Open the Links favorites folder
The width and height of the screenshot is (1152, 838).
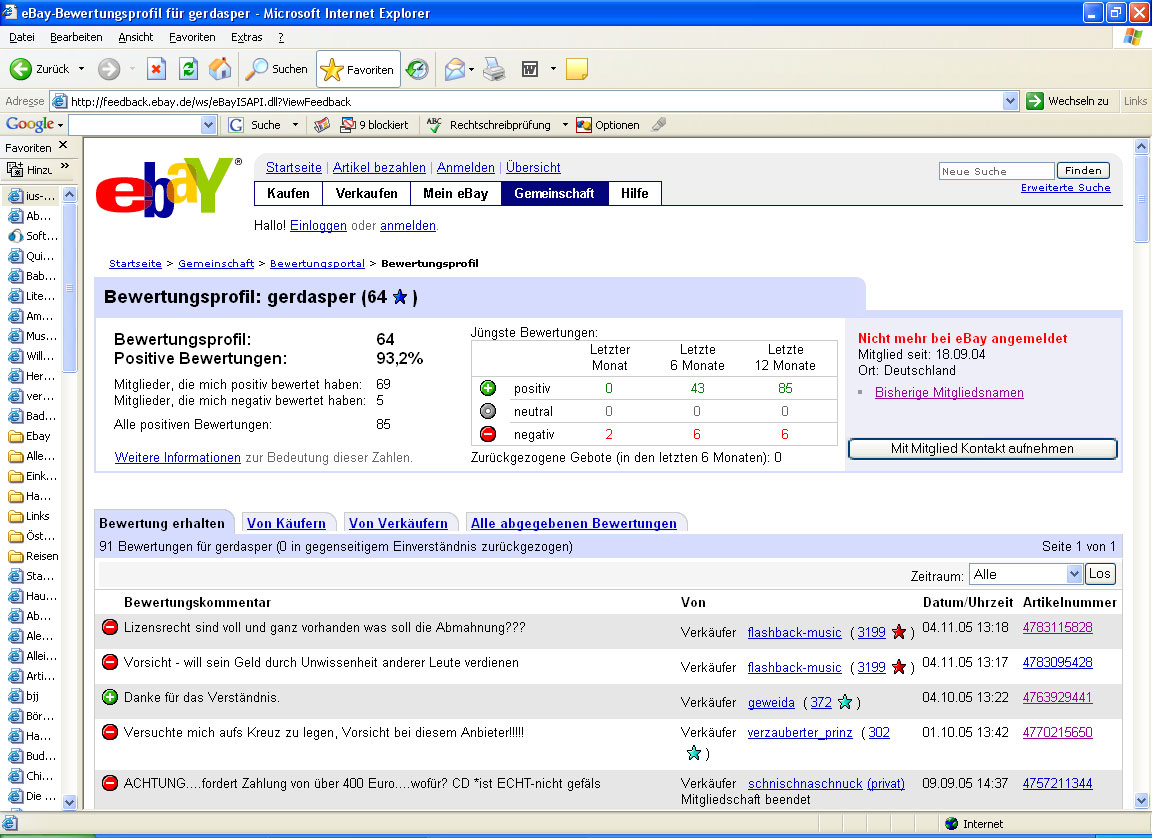pyautogui.click(x=29, y=516)
